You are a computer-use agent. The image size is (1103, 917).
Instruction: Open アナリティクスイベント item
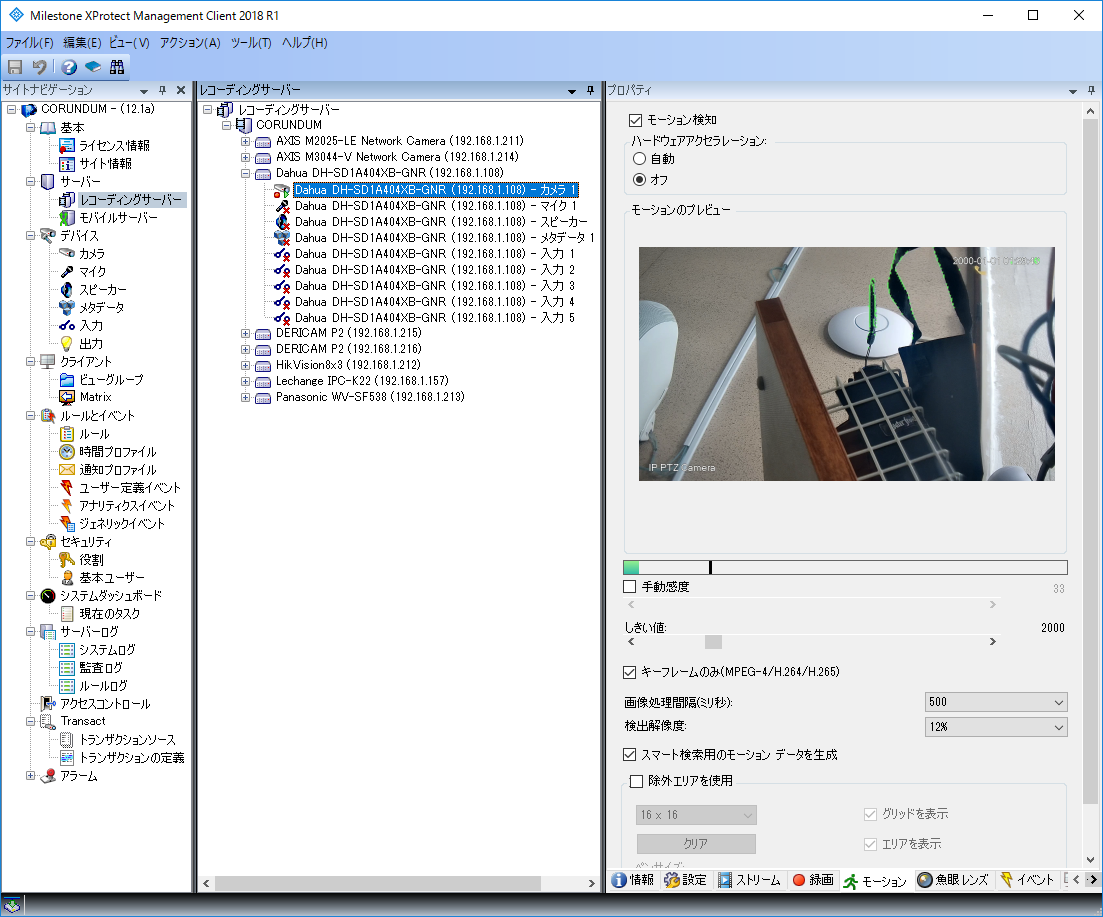click(127, 506)
